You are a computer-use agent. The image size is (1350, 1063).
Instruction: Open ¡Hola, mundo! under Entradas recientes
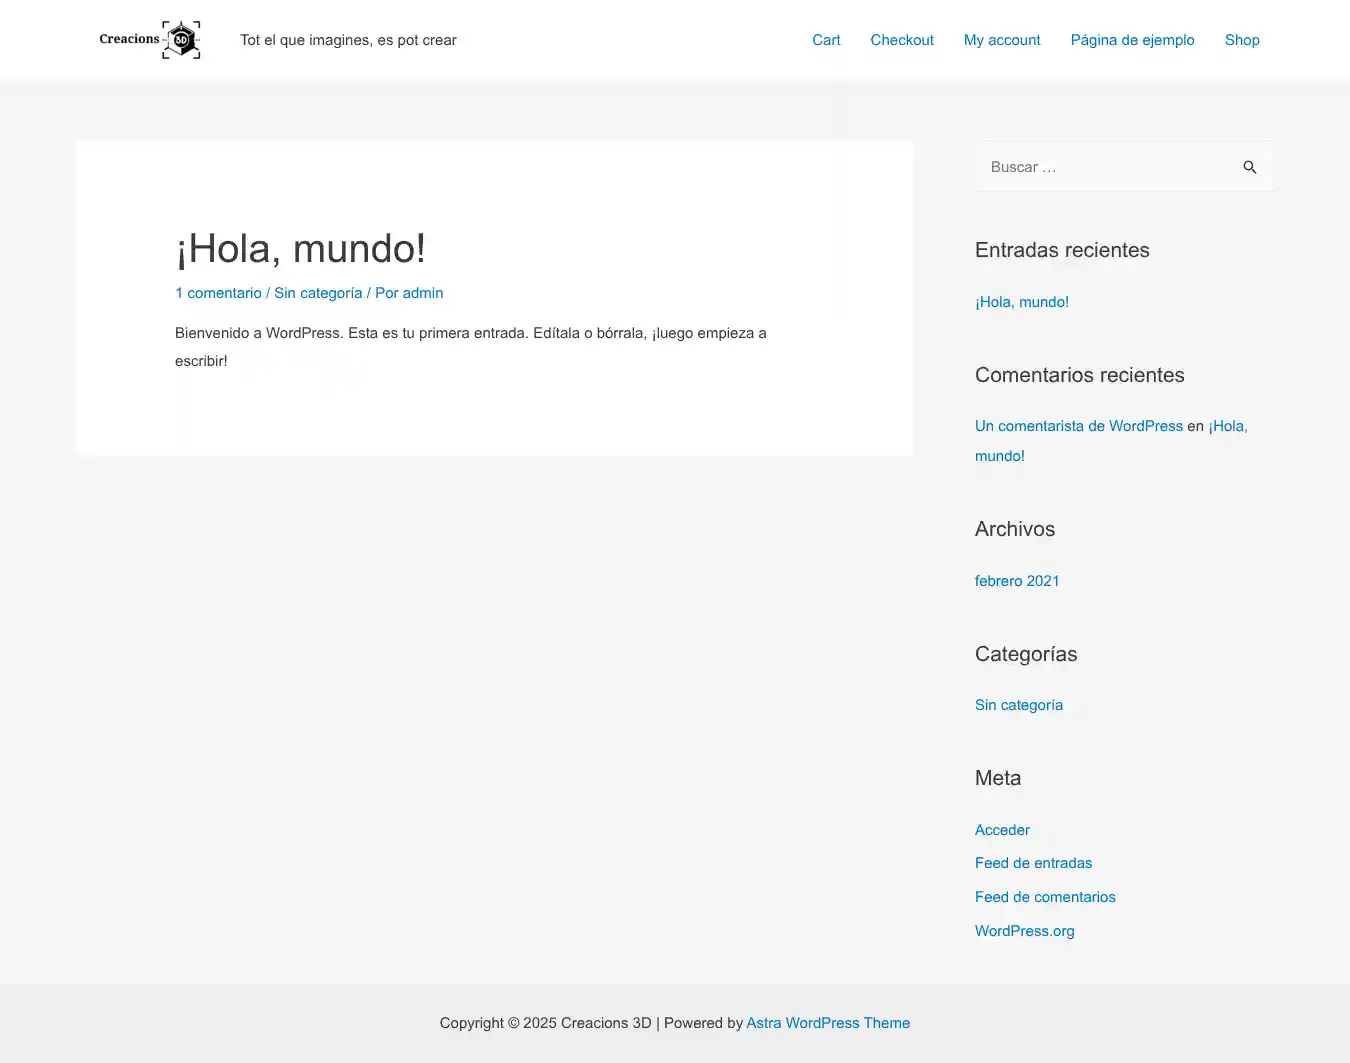(x=1021, y=302)
